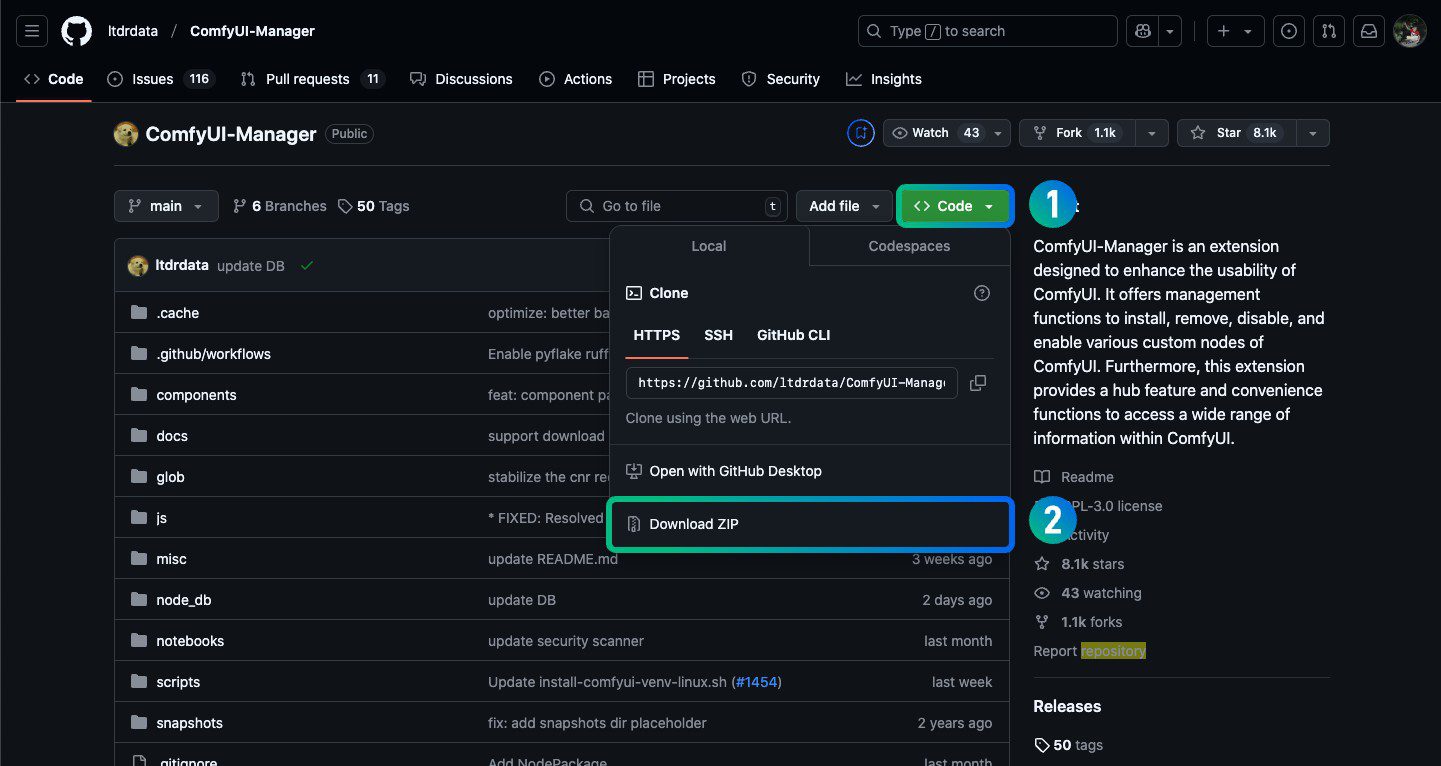Switch to the Codespaces tab
The image size is (1441, 766).
909,246
